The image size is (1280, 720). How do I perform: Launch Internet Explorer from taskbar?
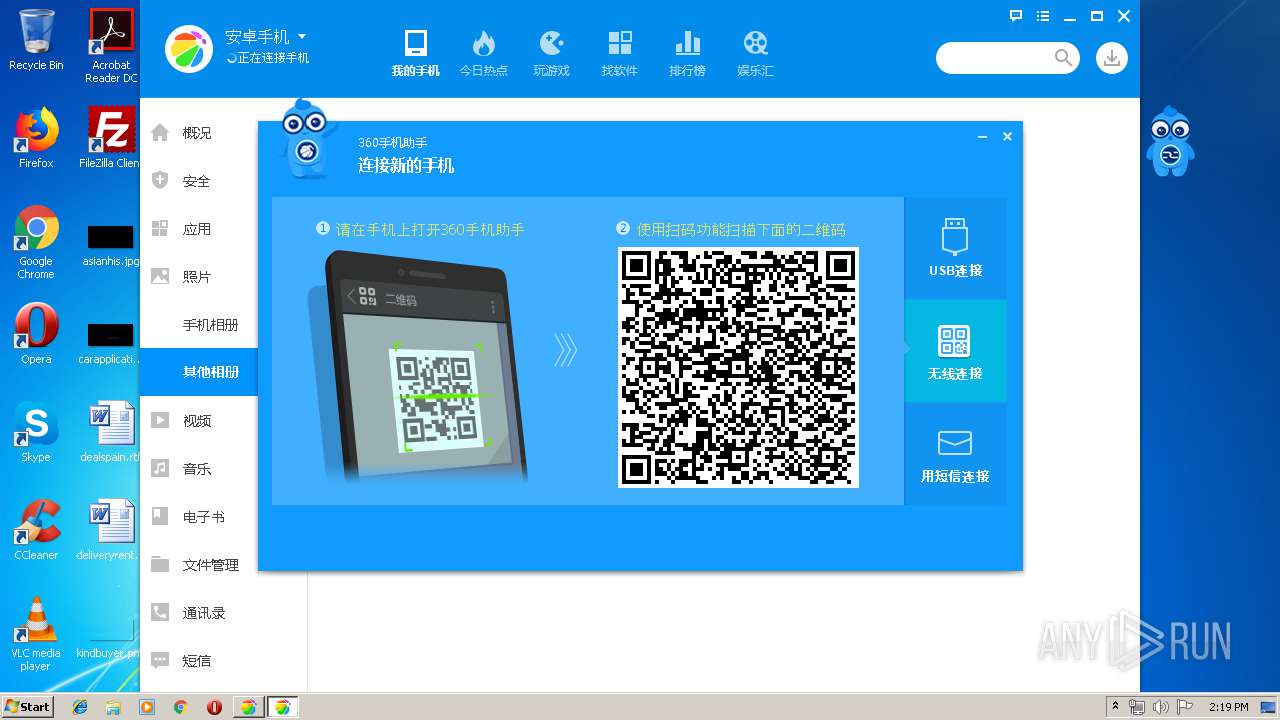tap(80, 707)
